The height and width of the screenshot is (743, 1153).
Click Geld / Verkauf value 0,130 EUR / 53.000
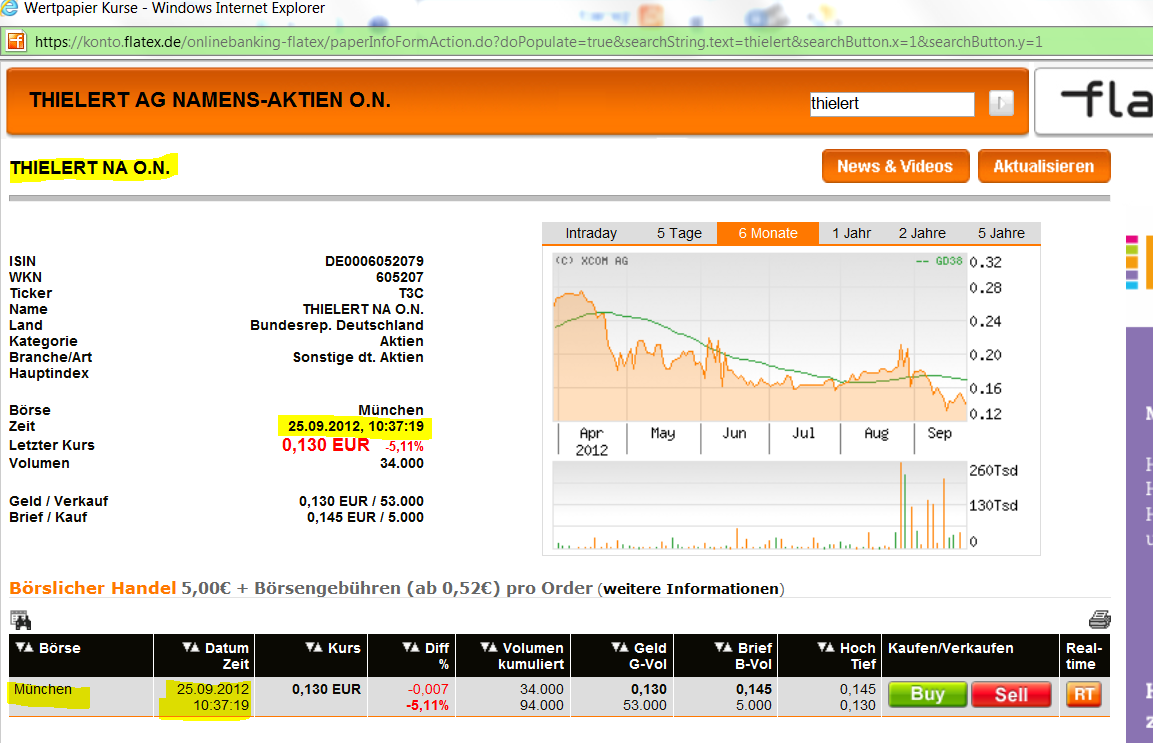(x=361, y=502)
